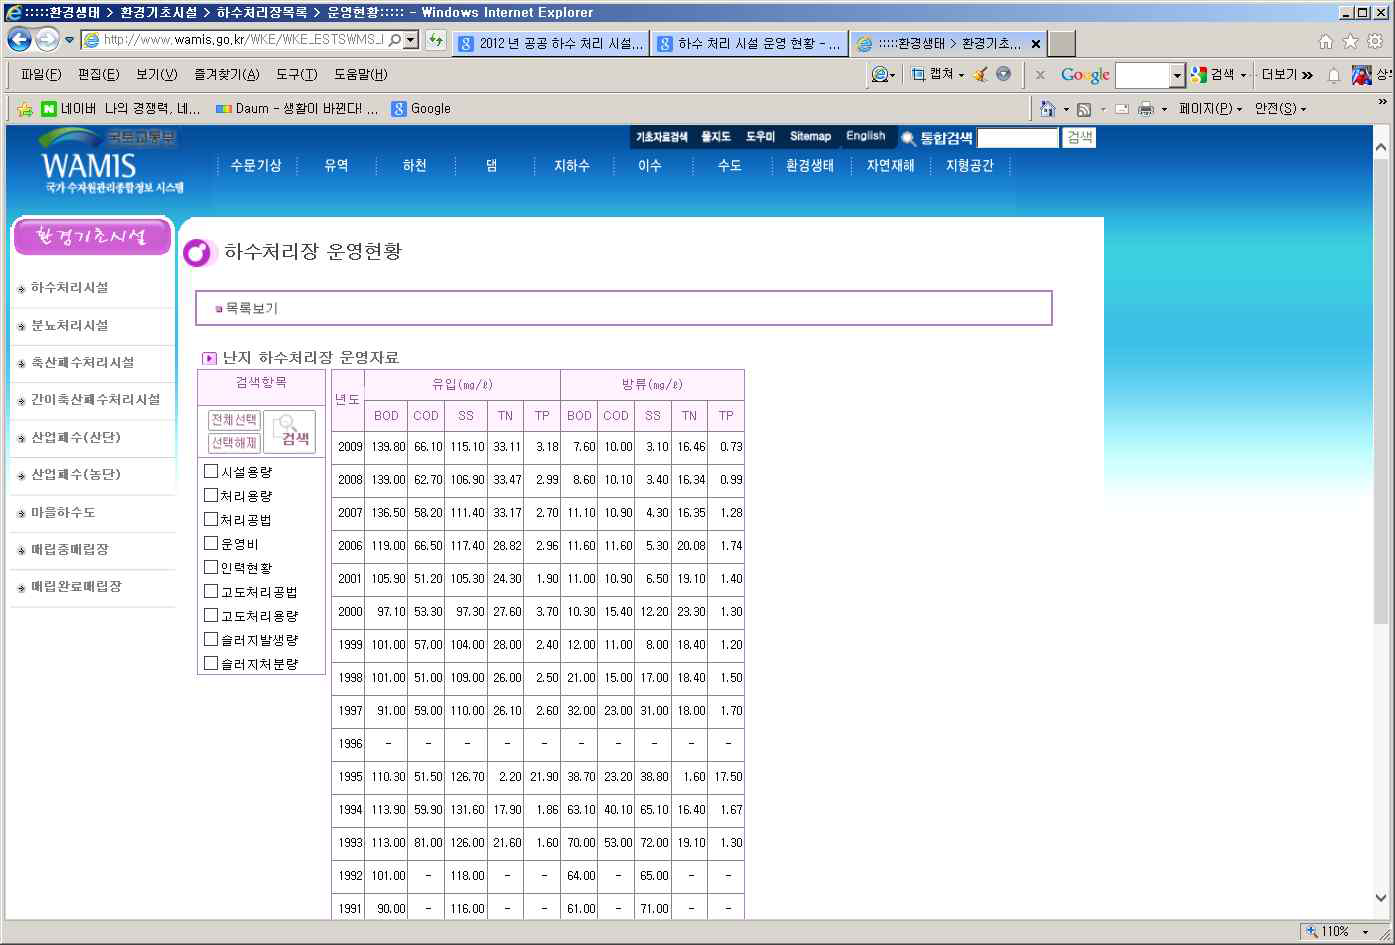Click the 통합검색 text field
This screenshot has width=1395, height=945.
[x=1017, y=138]
